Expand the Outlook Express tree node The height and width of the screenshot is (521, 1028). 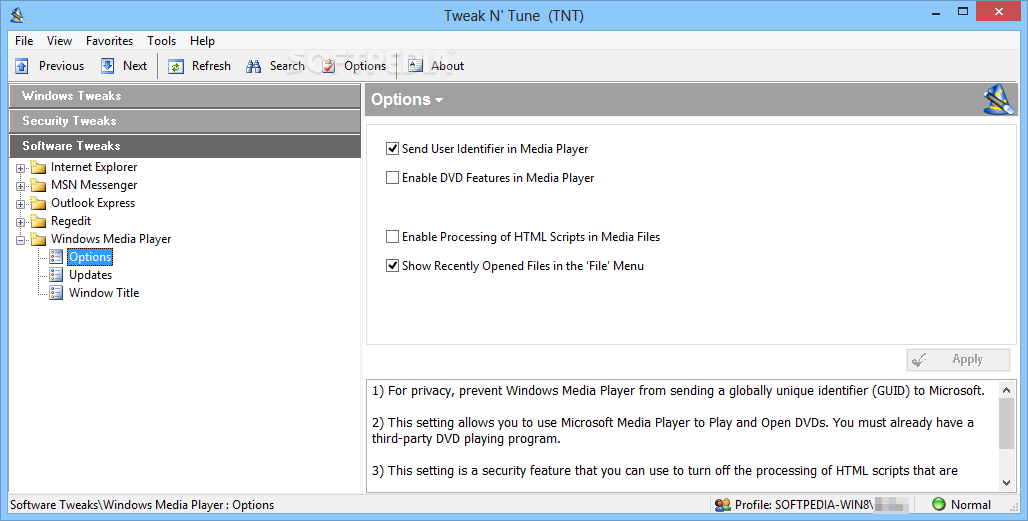pyautogui.click(x=20, y=204)
